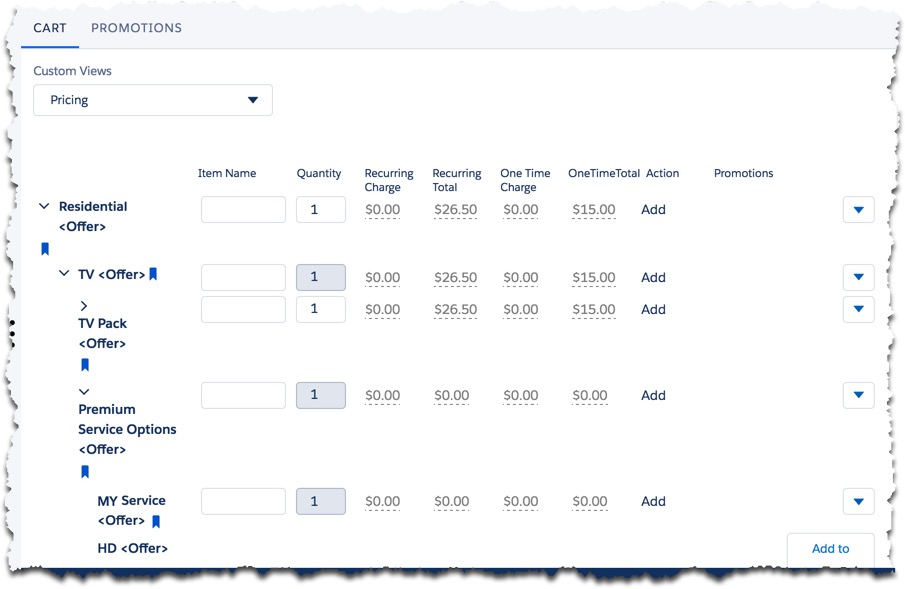The image size is (905, 589).
Task: Open actions menu for Residential row
Action: pyautogui.click(x=858, y=210)
